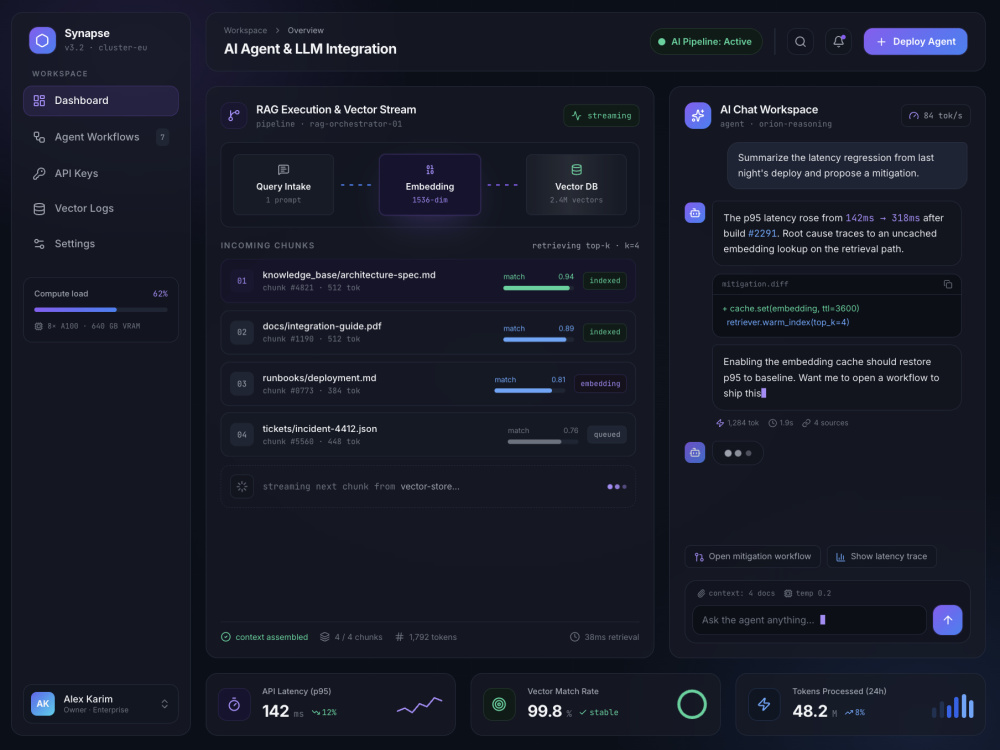Open Vector Logs in sidebar
Screen dimensions: 1000x750
101,209
